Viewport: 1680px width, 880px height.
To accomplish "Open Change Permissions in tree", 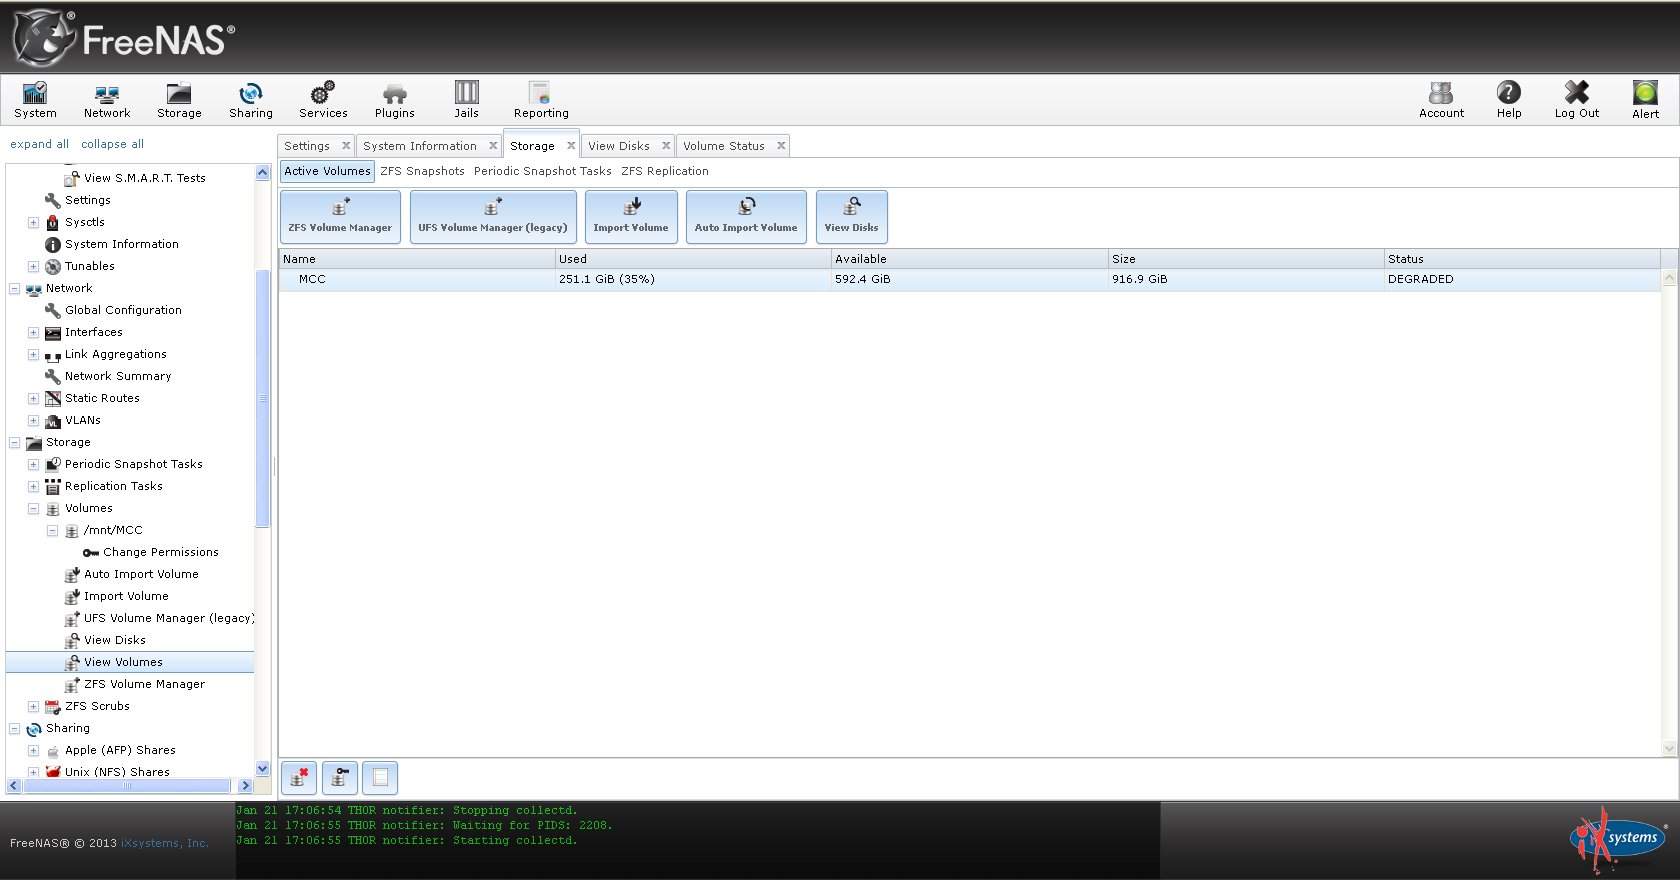I will coord(160,552).
